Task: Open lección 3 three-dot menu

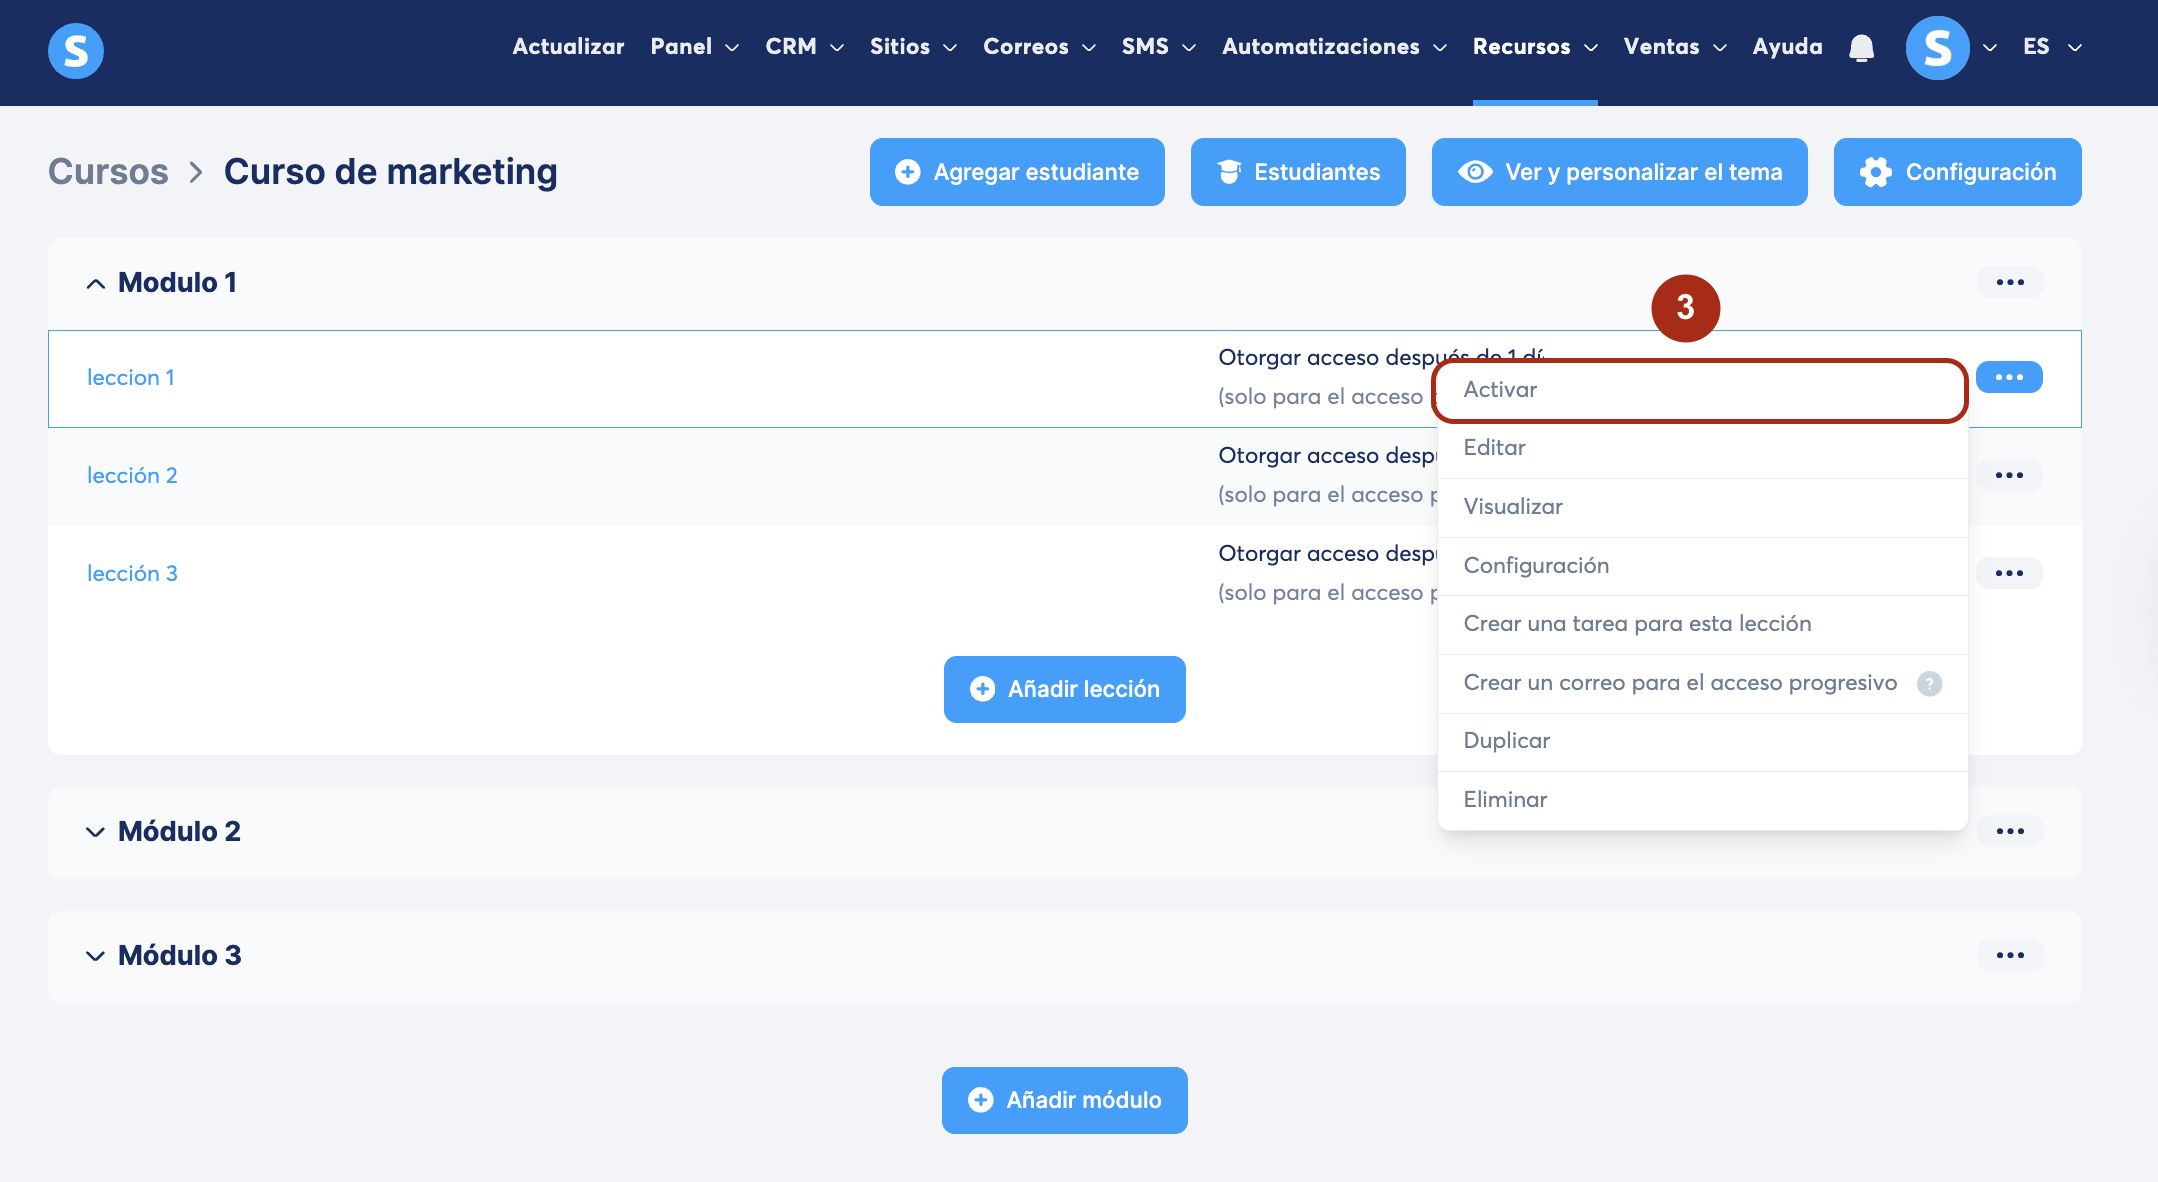Action: coord(2009,573)
